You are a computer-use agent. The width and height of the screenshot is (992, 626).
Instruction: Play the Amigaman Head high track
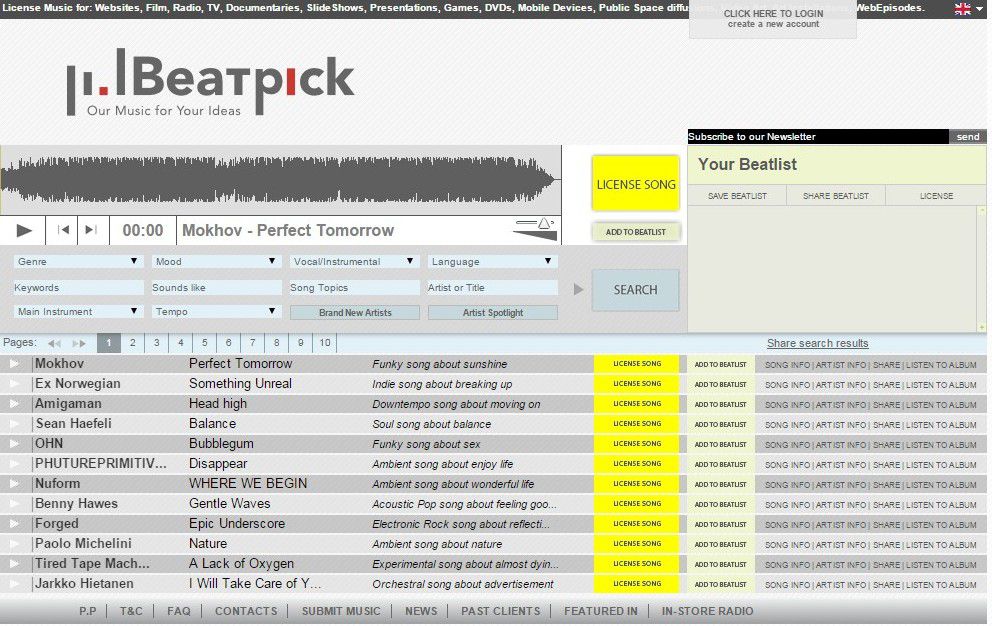pyautogui.click(x=14, y=404)
